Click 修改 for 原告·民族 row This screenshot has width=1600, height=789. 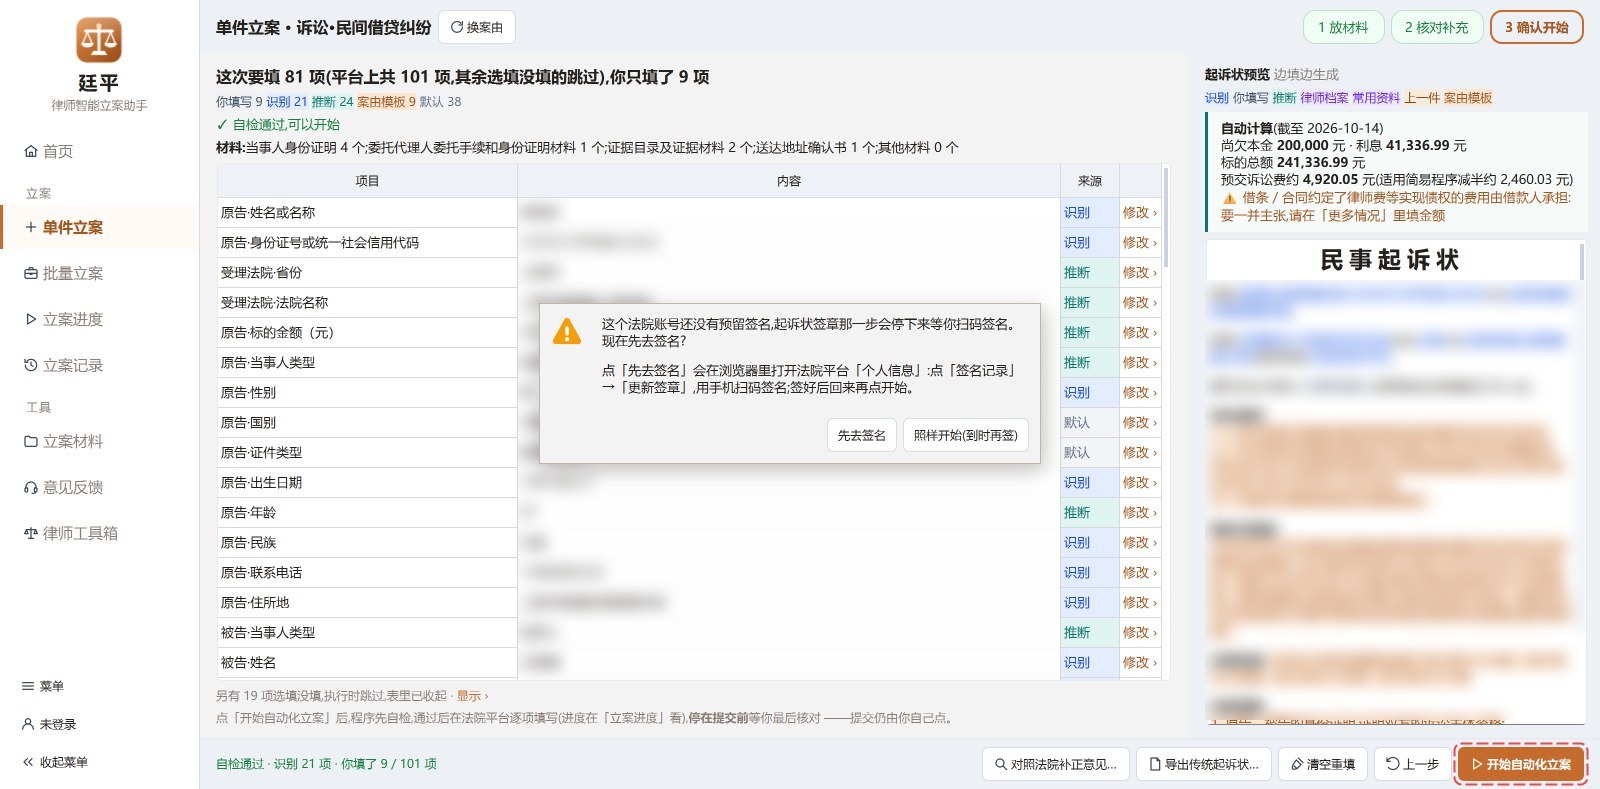click(1139, 542)
